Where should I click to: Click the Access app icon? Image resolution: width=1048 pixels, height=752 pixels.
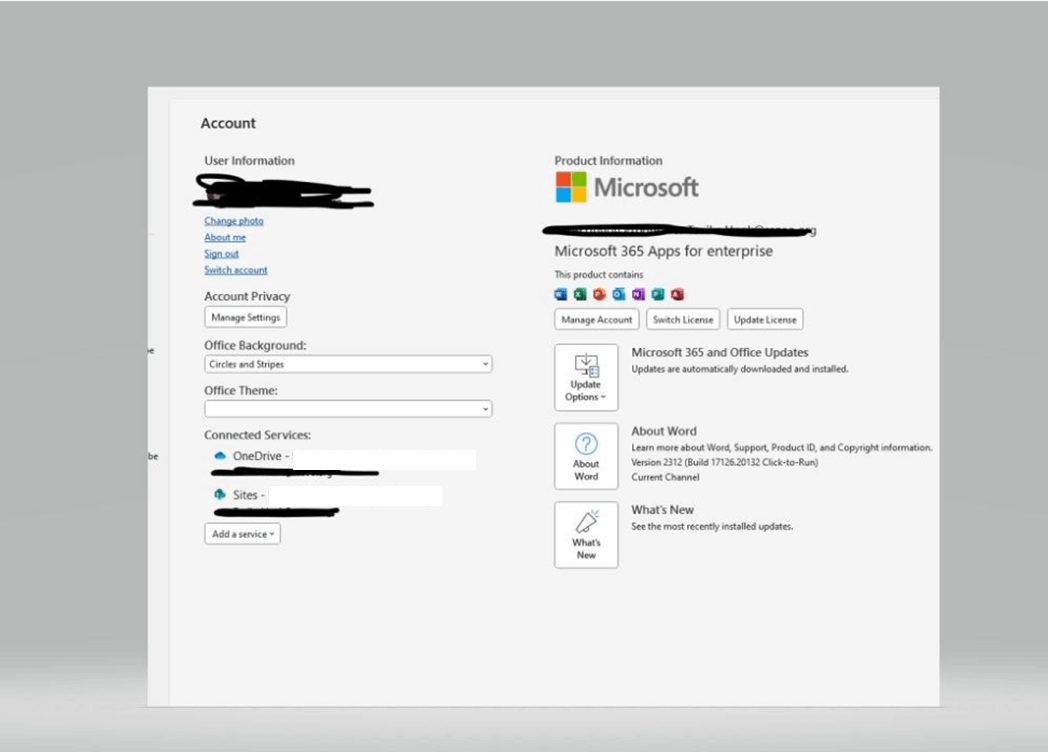click(x=677, y=294)
